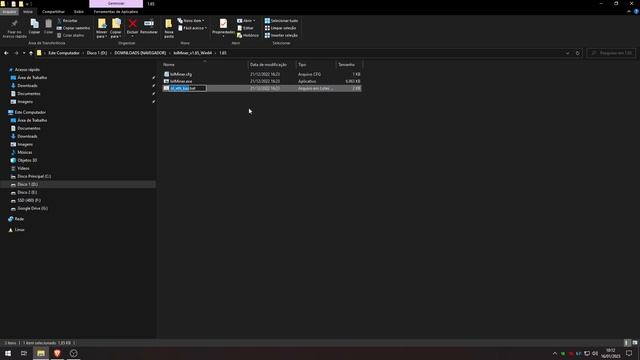640x360 pixels.
Task: Open the Copiar para folder dropdown
Action: coord(116,28)
